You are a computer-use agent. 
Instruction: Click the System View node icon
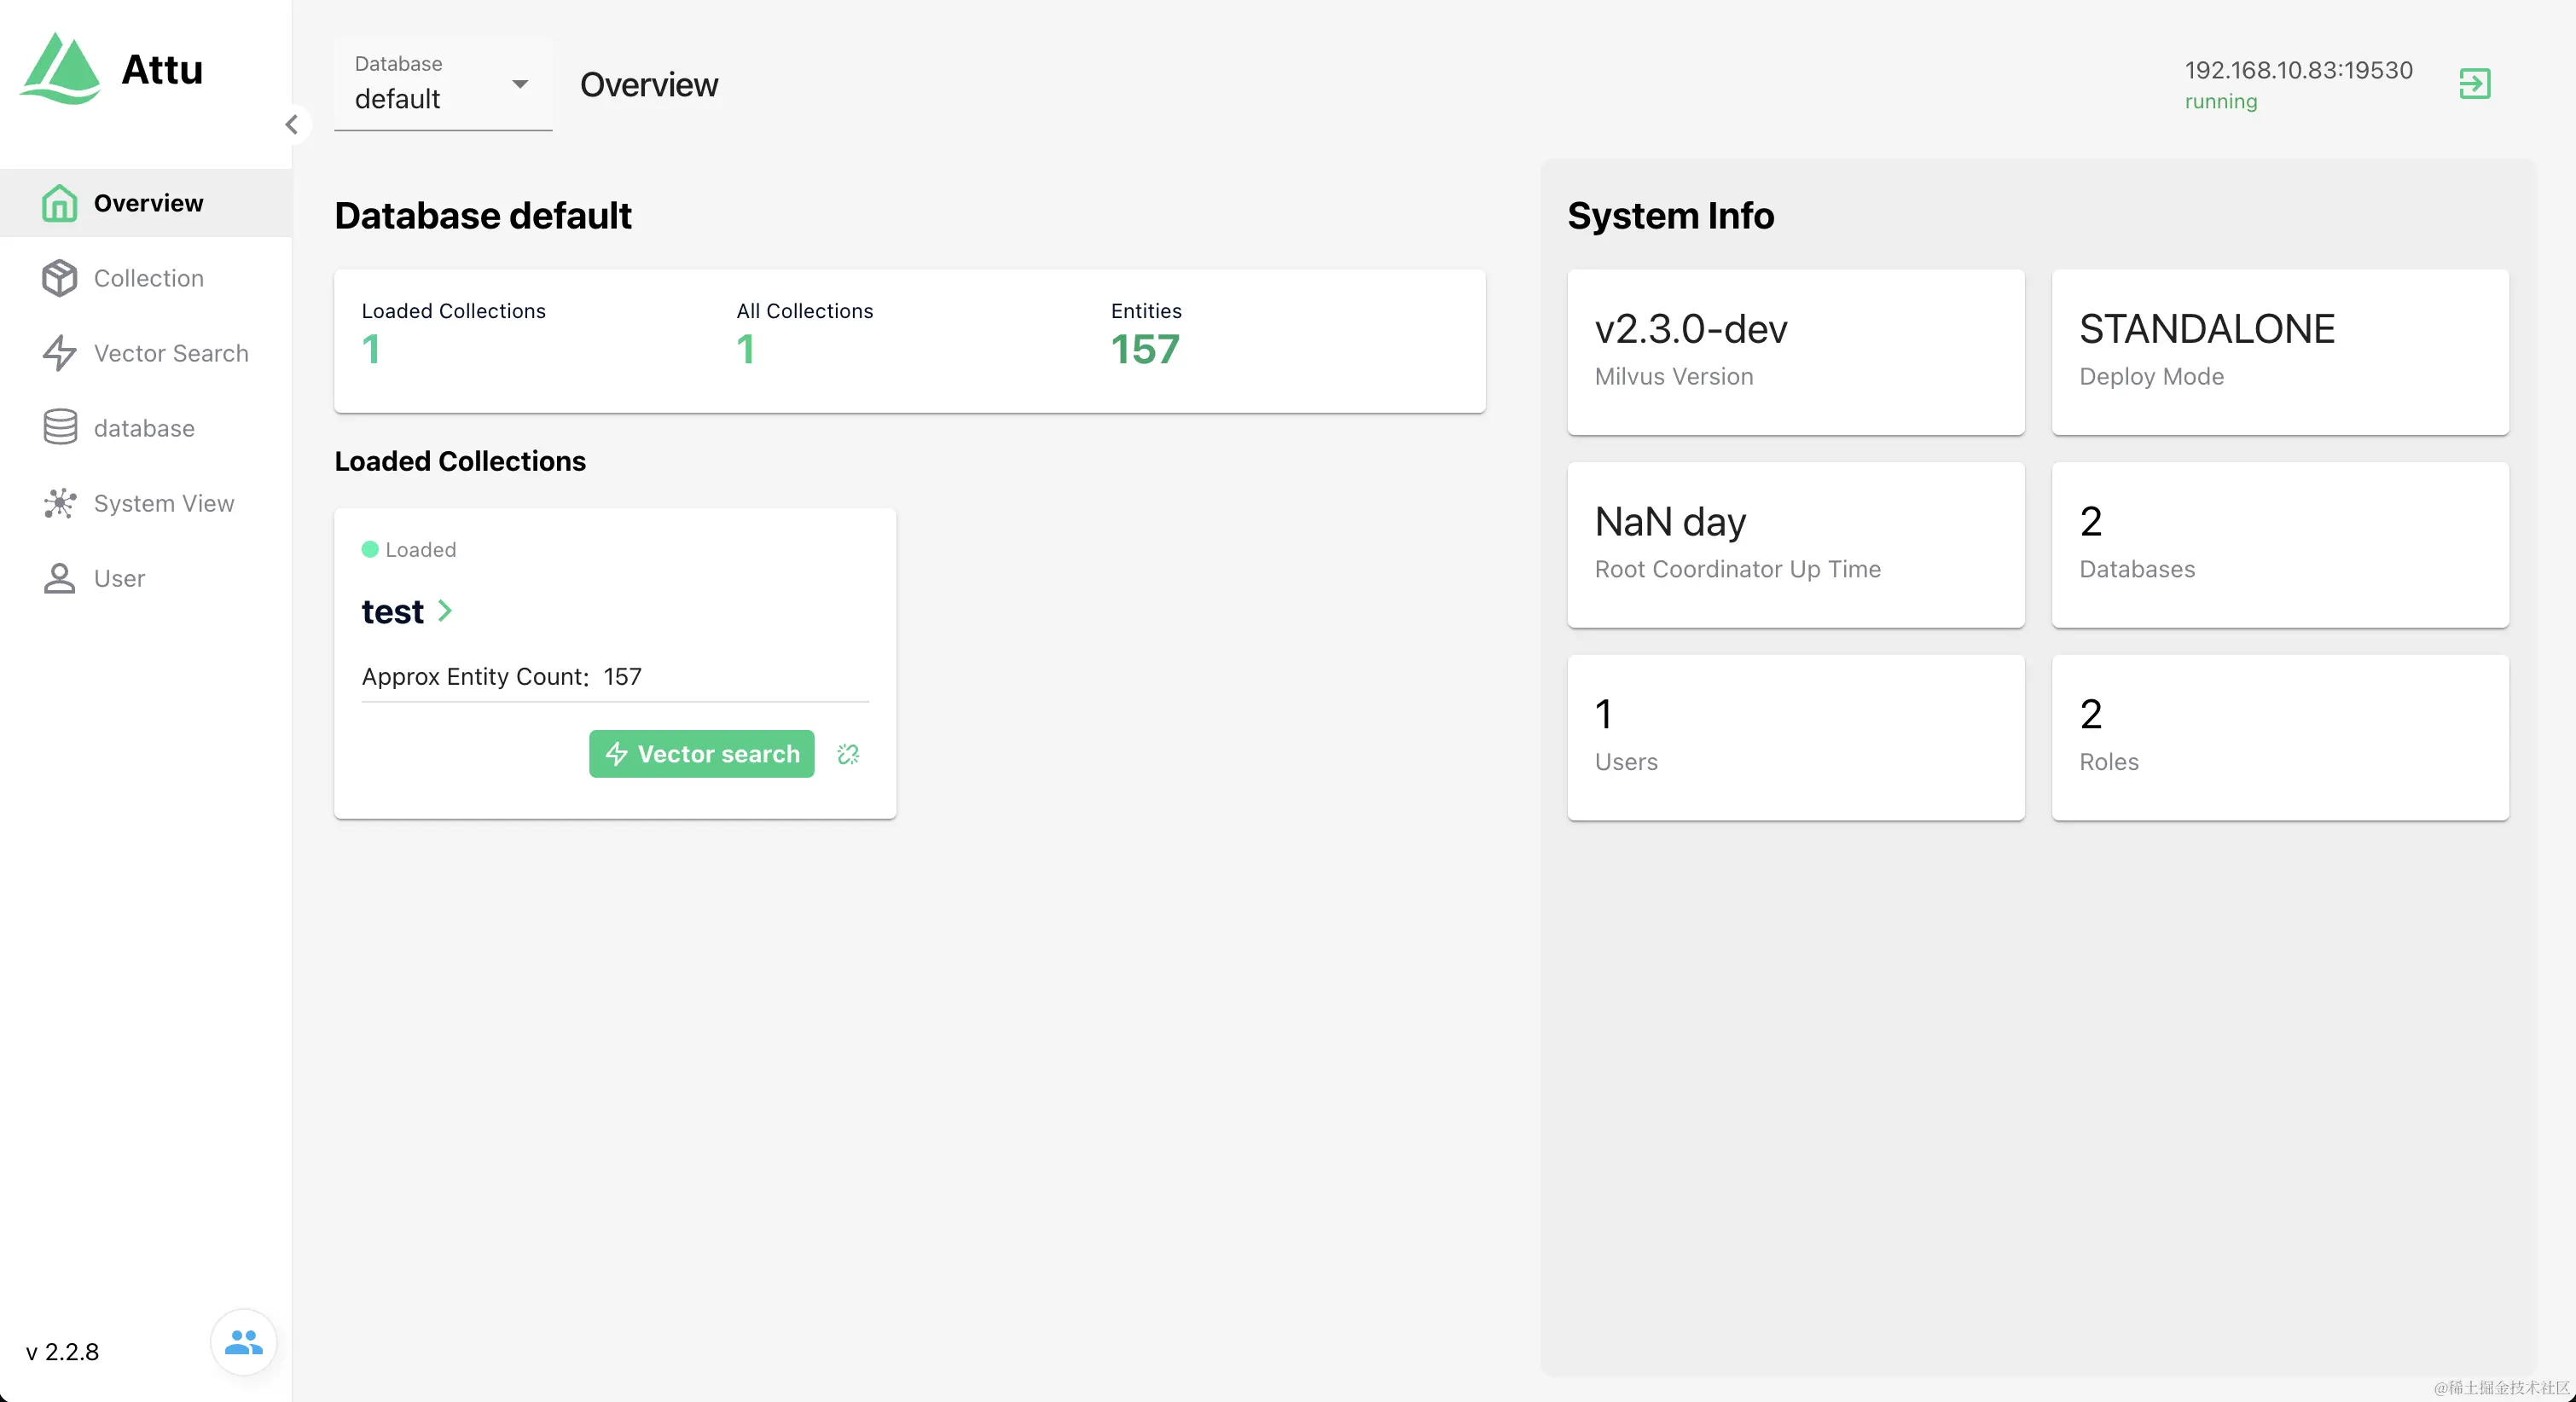(x=59, y=503)
